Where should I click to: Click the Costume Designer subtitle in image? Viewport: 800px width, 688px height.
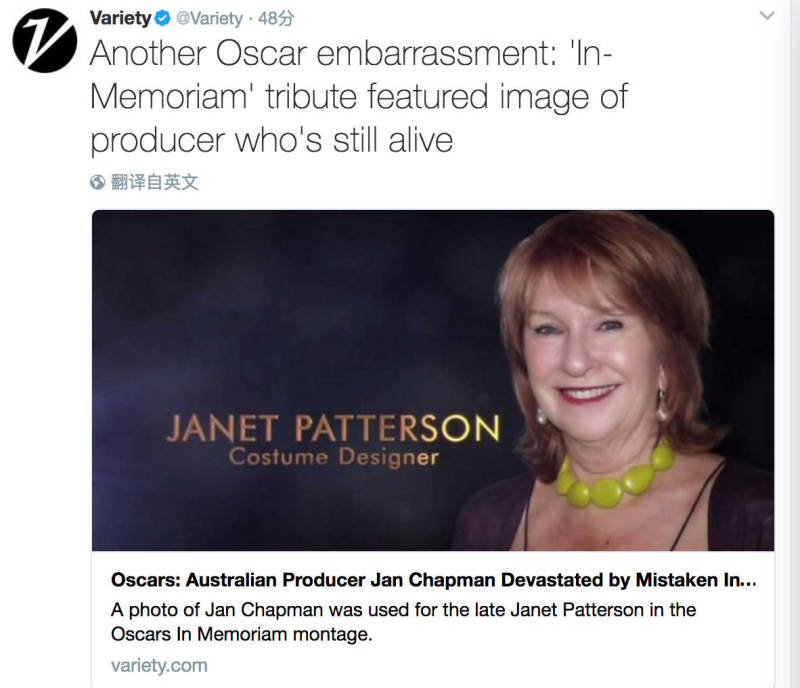pos(334,458)
